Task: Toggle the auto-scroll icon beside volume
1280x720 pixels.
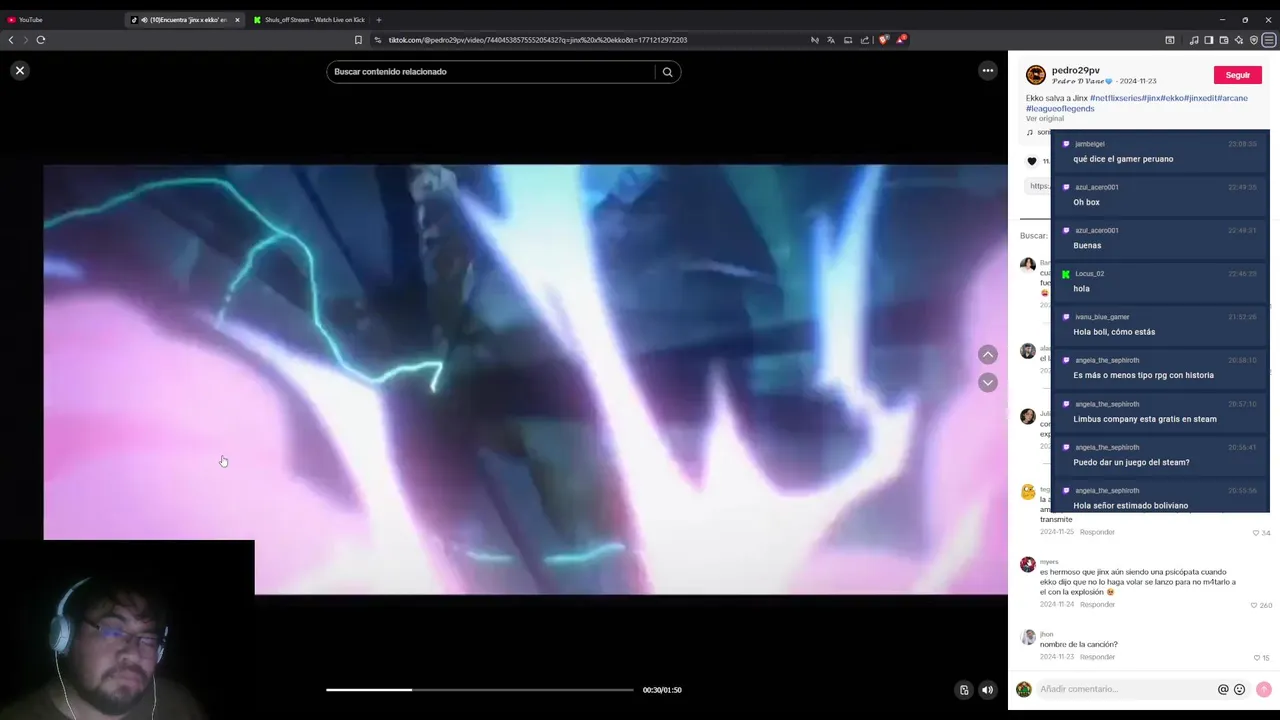Action: [964, 690]
